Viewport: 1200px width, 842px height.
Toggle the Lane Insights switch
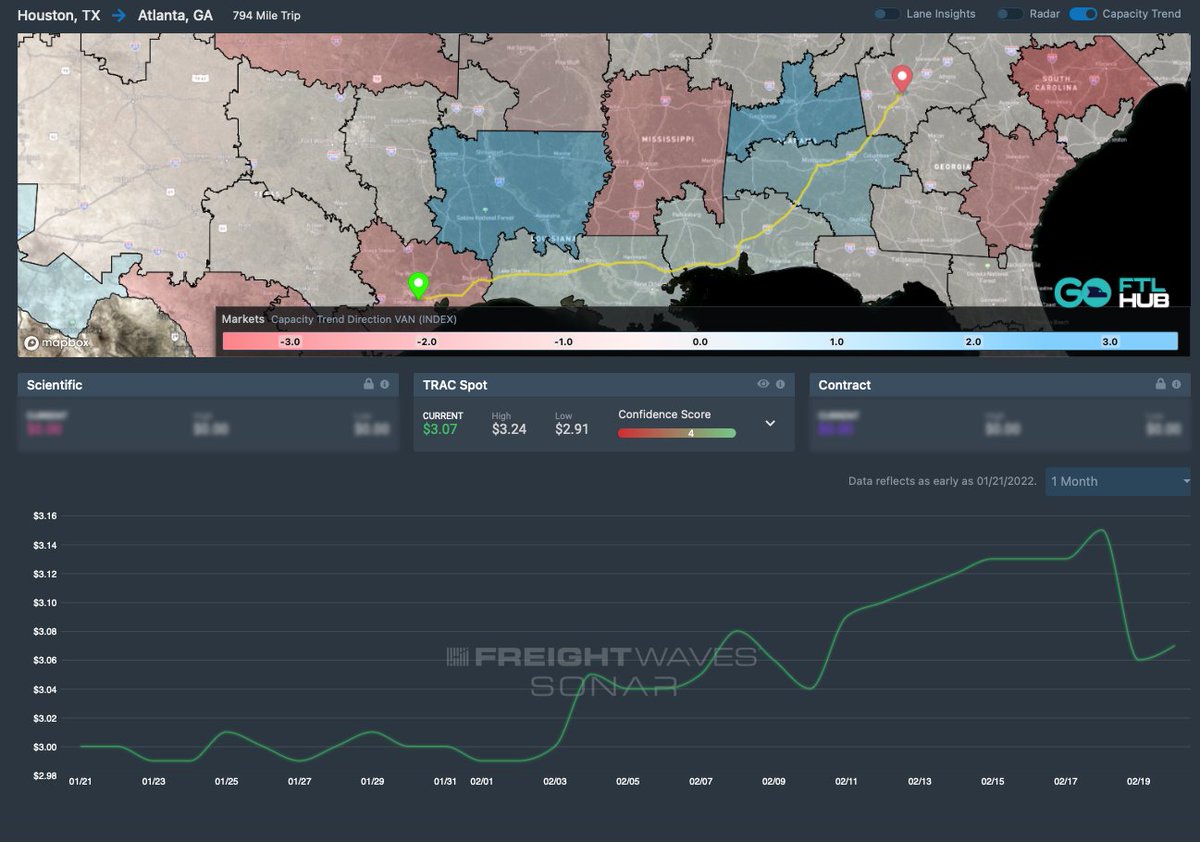[x=886, y=15]
